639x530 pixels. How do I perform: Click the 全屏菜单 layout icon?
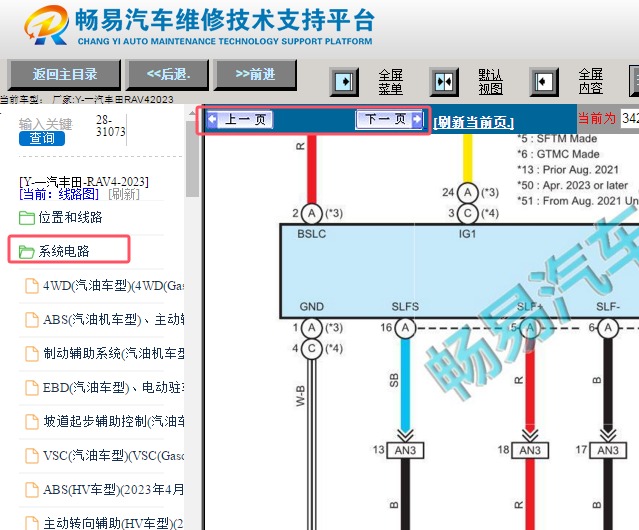tap(344, 82)
